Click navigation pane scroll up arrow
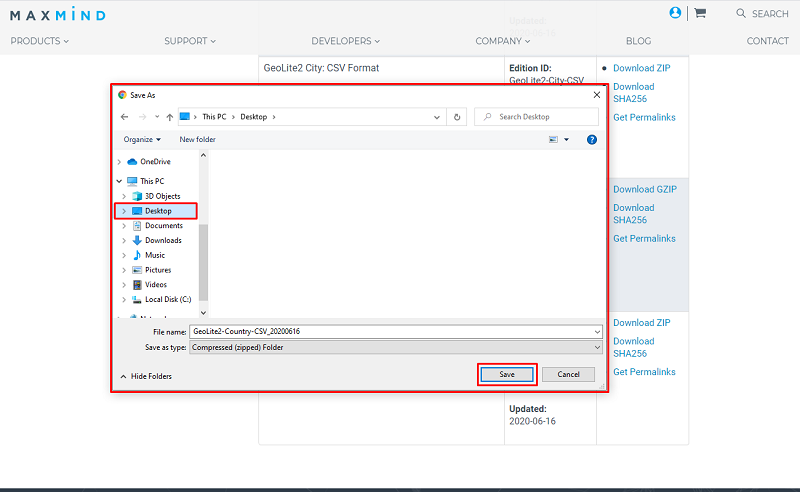 (x=203, y=155)
